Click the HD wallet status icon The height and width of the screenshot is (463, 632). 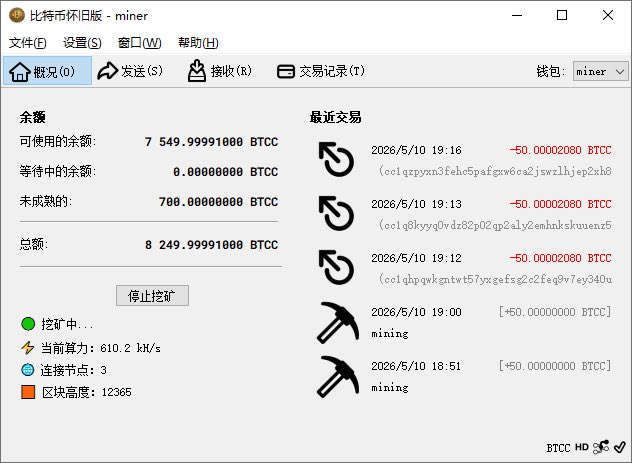pyautogui.click(x=582, y=447)
